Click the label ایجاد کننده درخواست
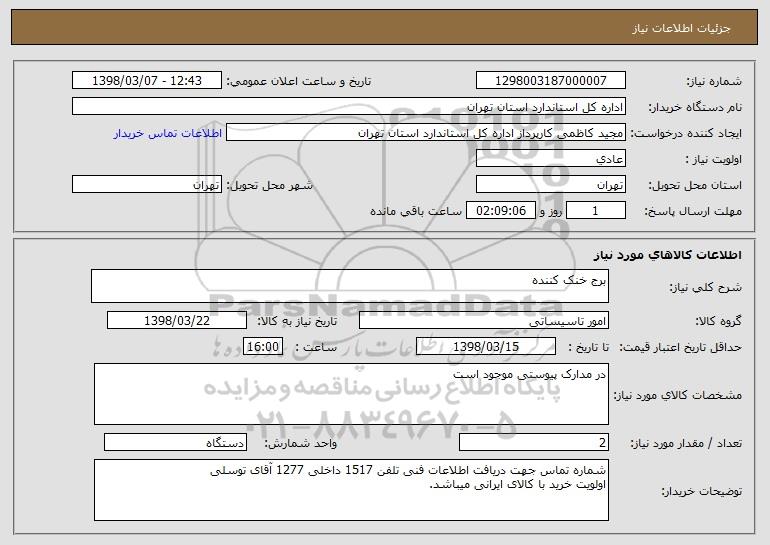The width and height of the screenshot is (770, 545). tap(686, 134)
